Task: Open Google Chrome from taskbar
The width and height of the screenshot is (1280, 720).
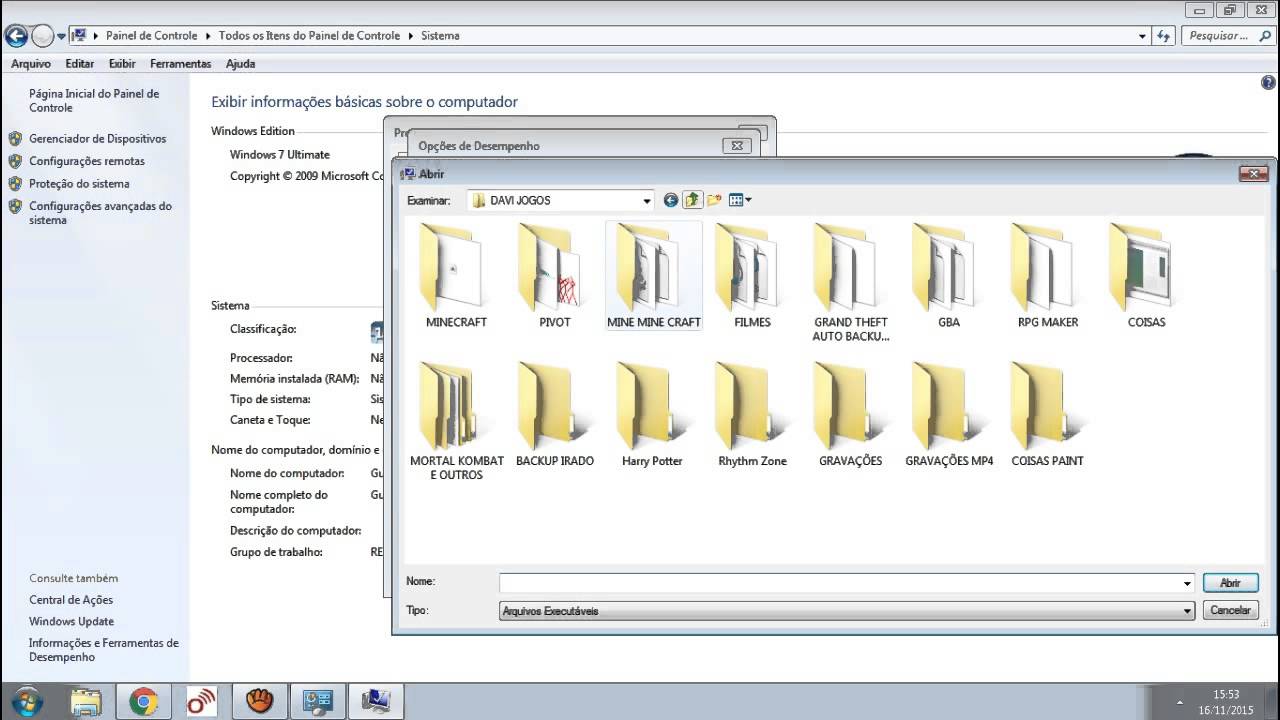Action: 143,702
